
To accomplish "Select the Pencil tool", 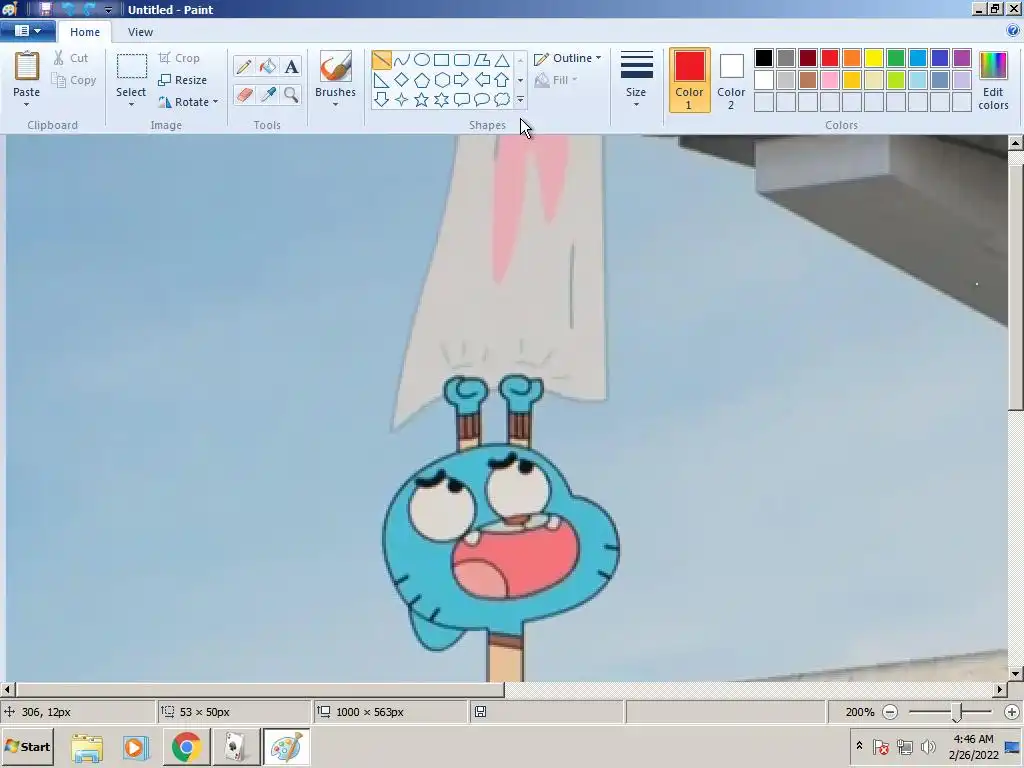I will pyautogui.click(x=244, y=66).
